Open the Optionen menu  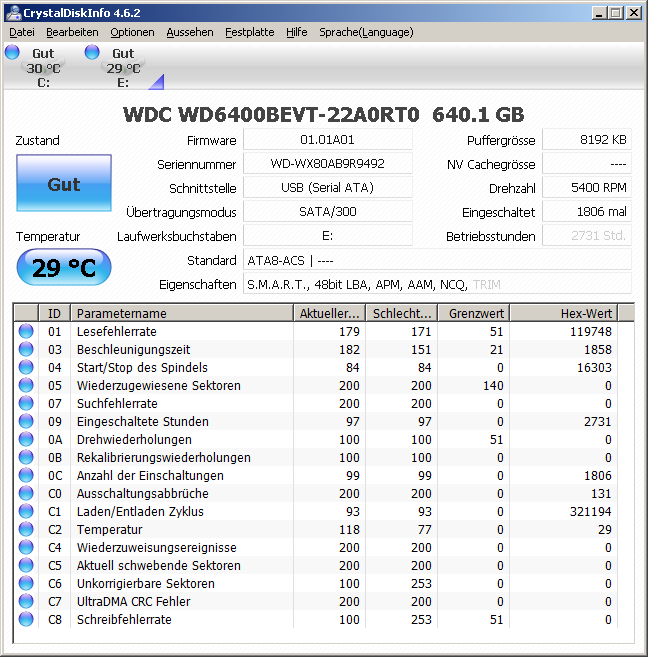(x=132, y=32)
